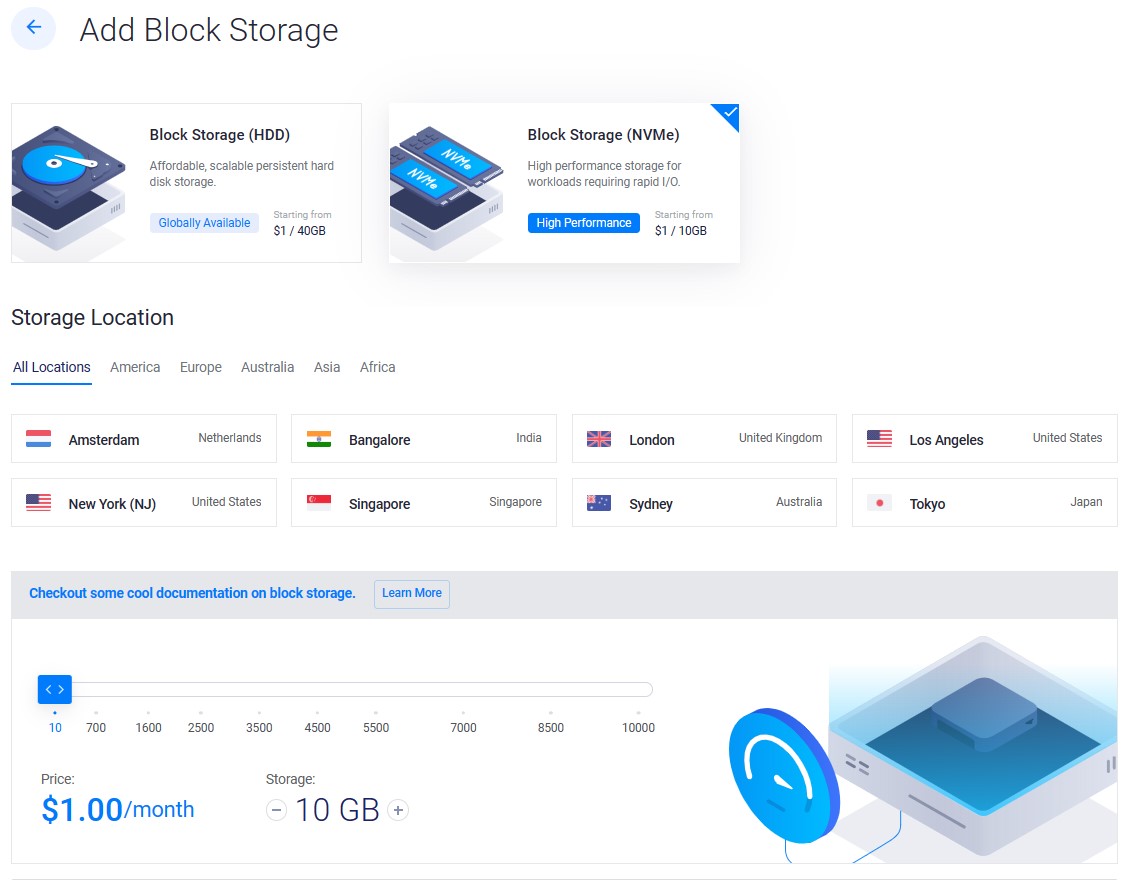
Task: Decrease storage with the minus stepper
Action: 276,810
